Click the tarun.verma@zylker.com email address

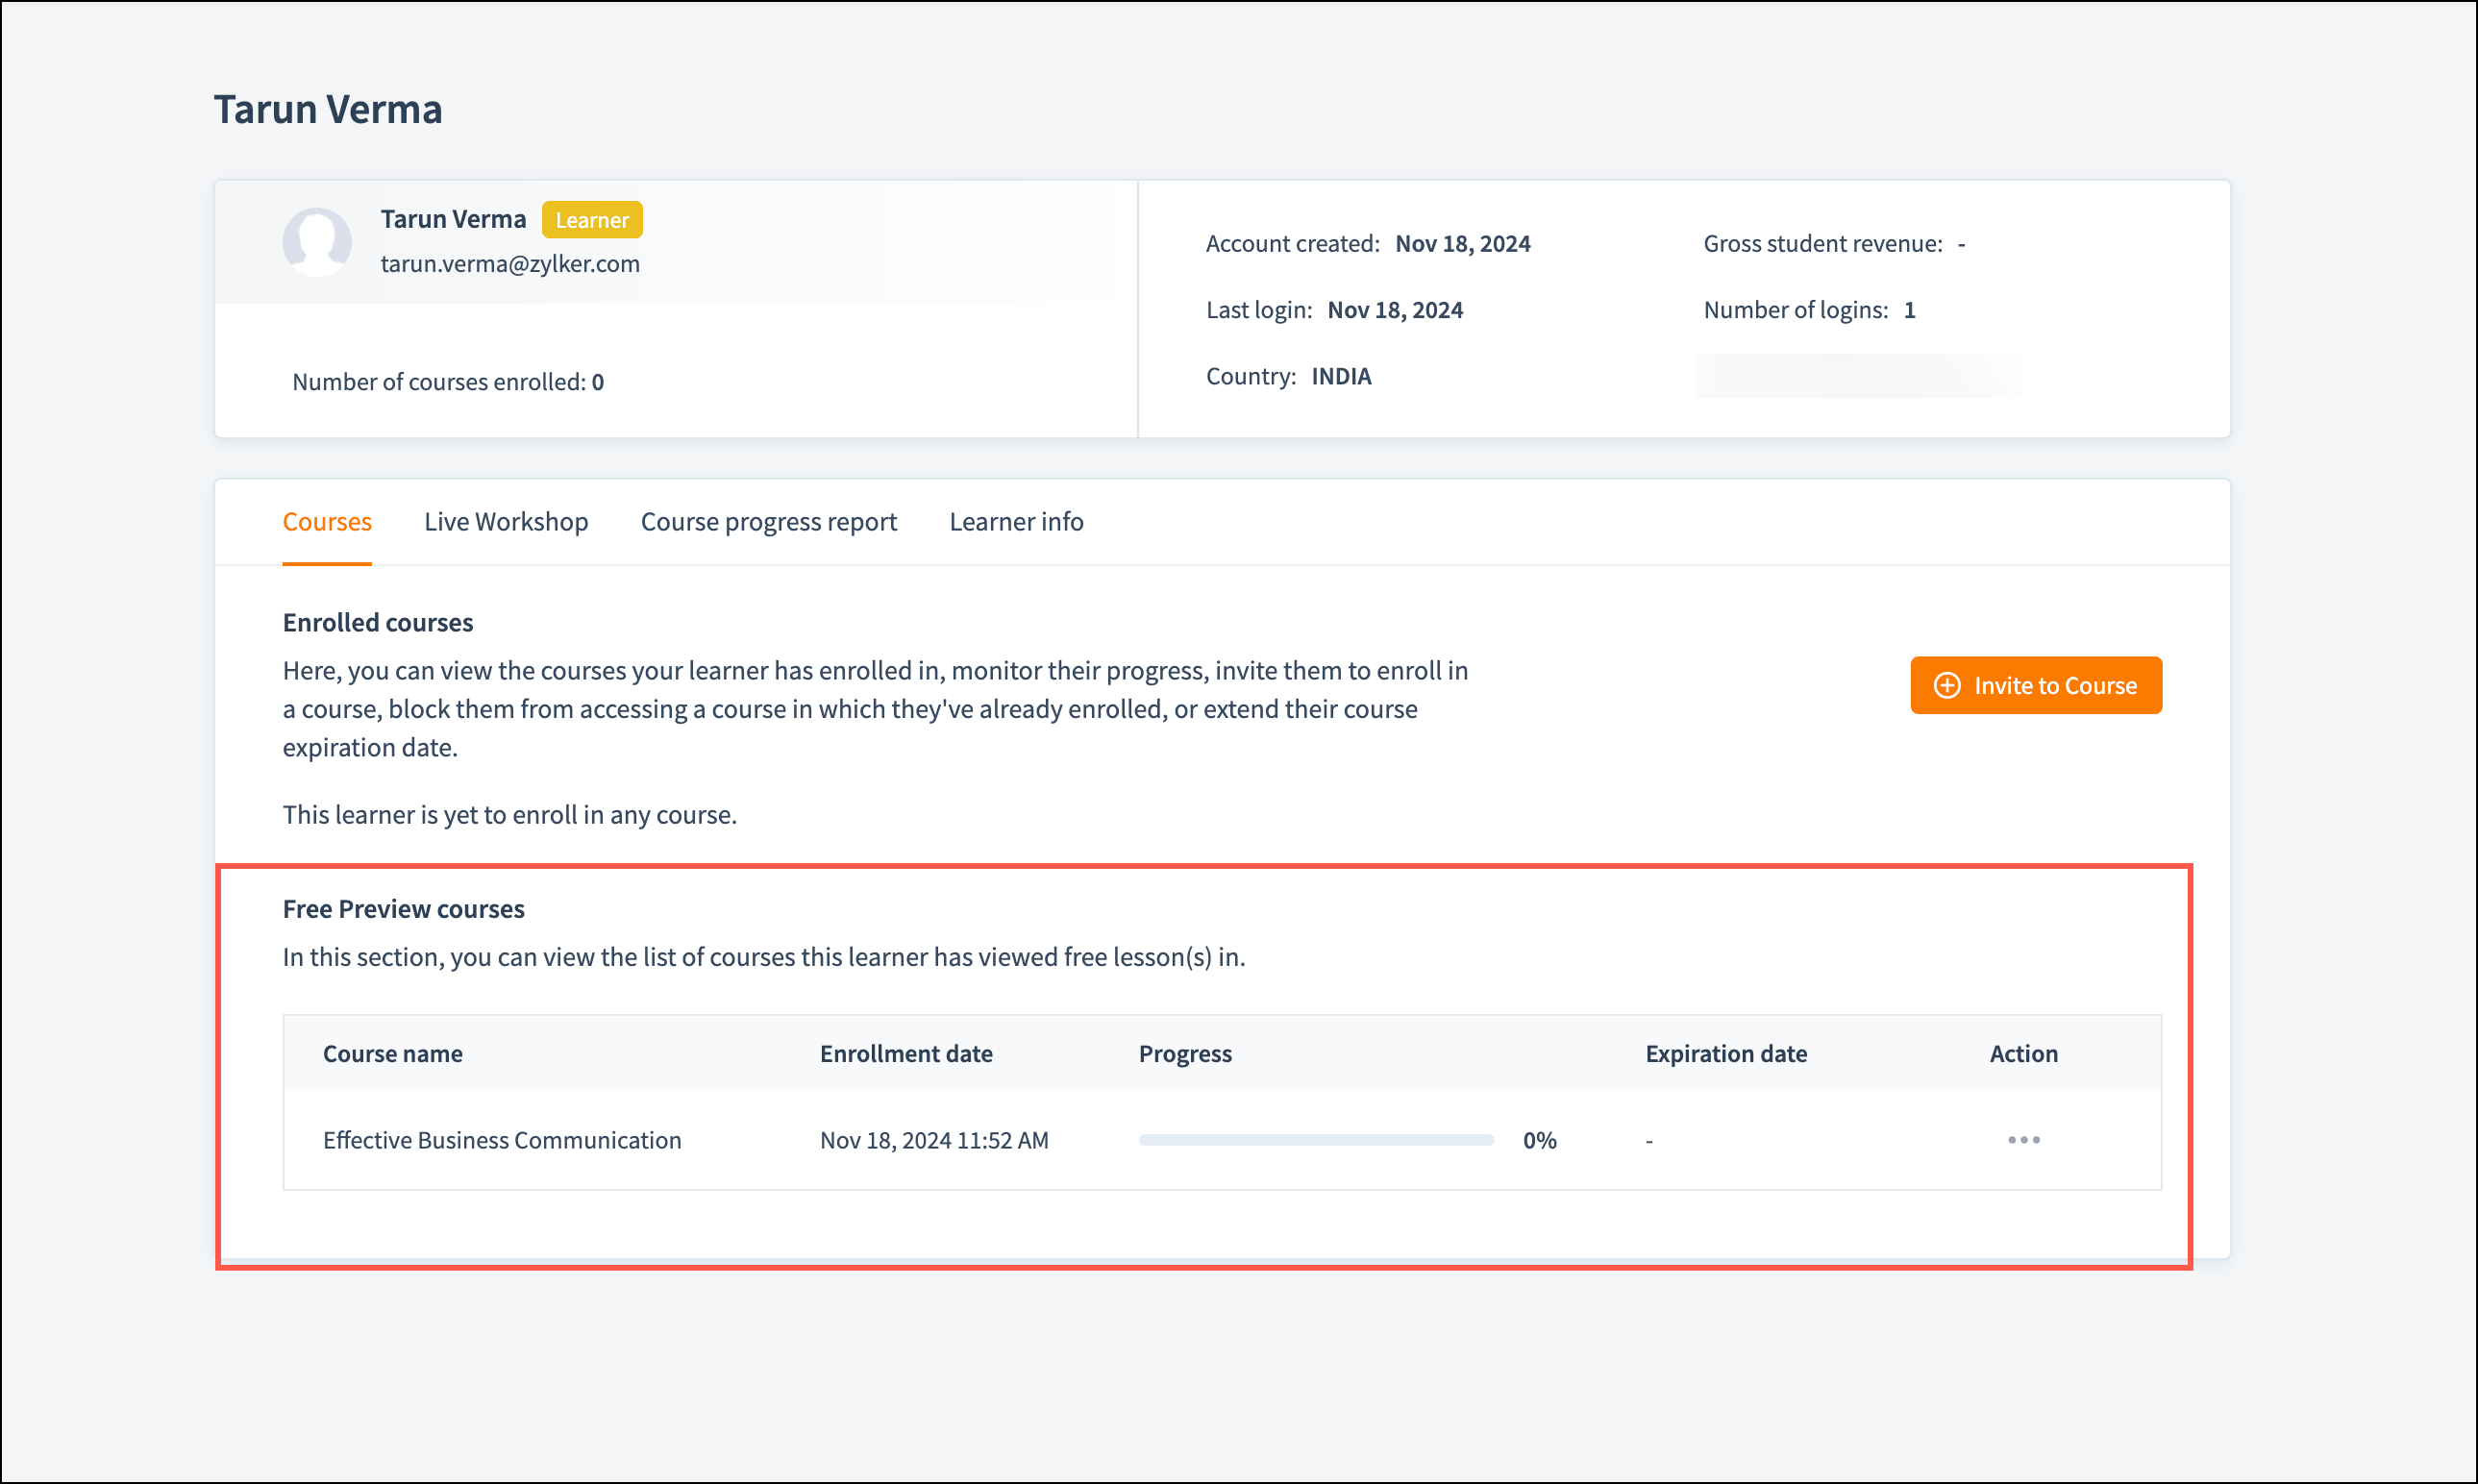pos(510,264)
